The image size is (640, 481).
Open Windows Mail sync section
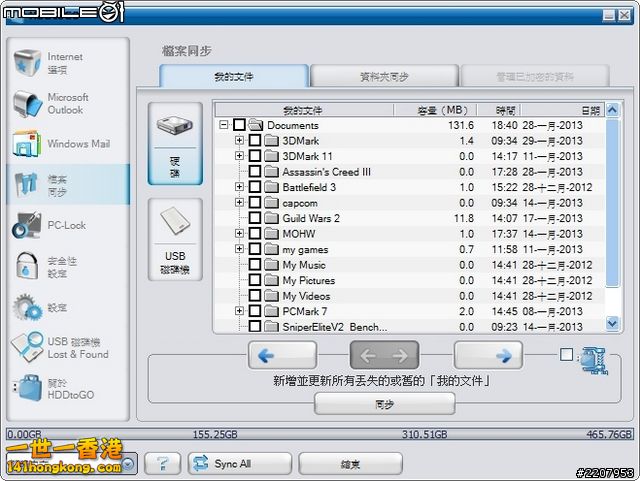click(x=27, y=144)
